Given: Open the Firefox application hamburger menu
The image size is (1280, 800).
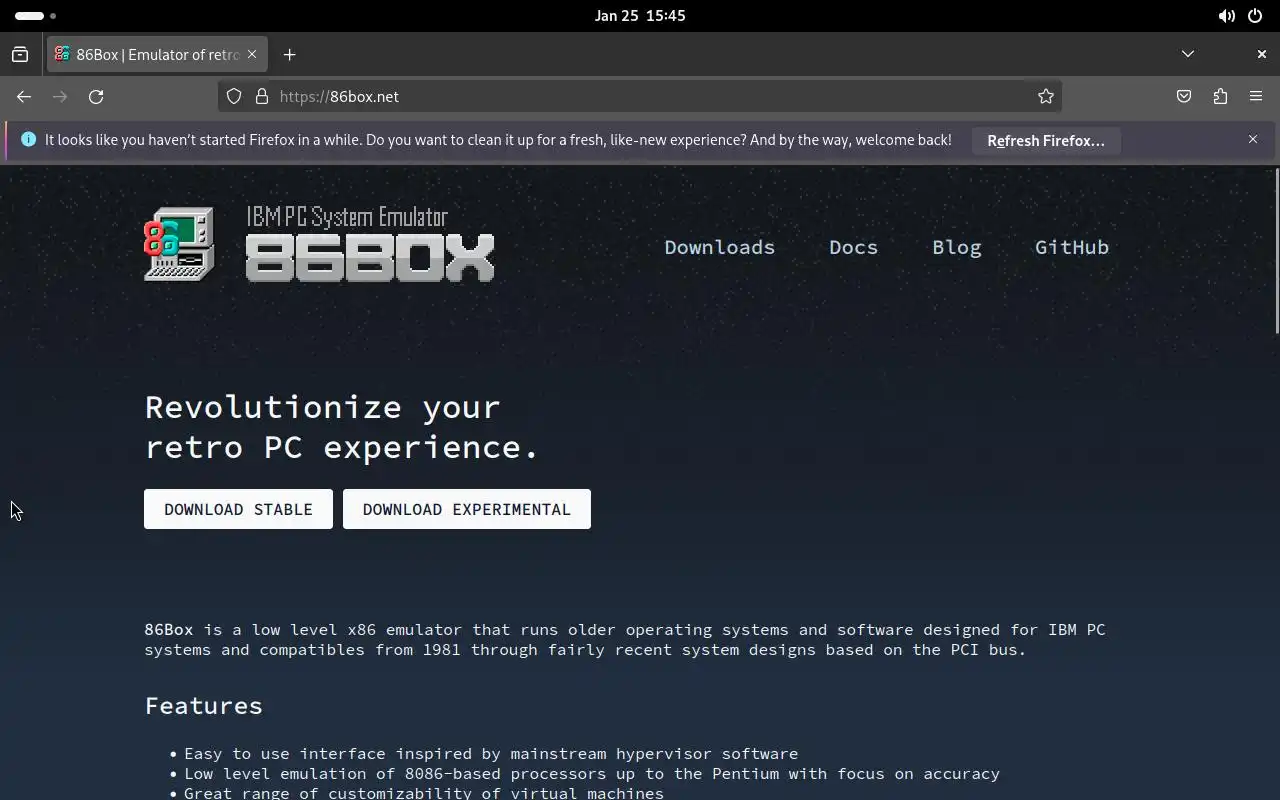Looking at the screenshot, I should coord(1256,97).
